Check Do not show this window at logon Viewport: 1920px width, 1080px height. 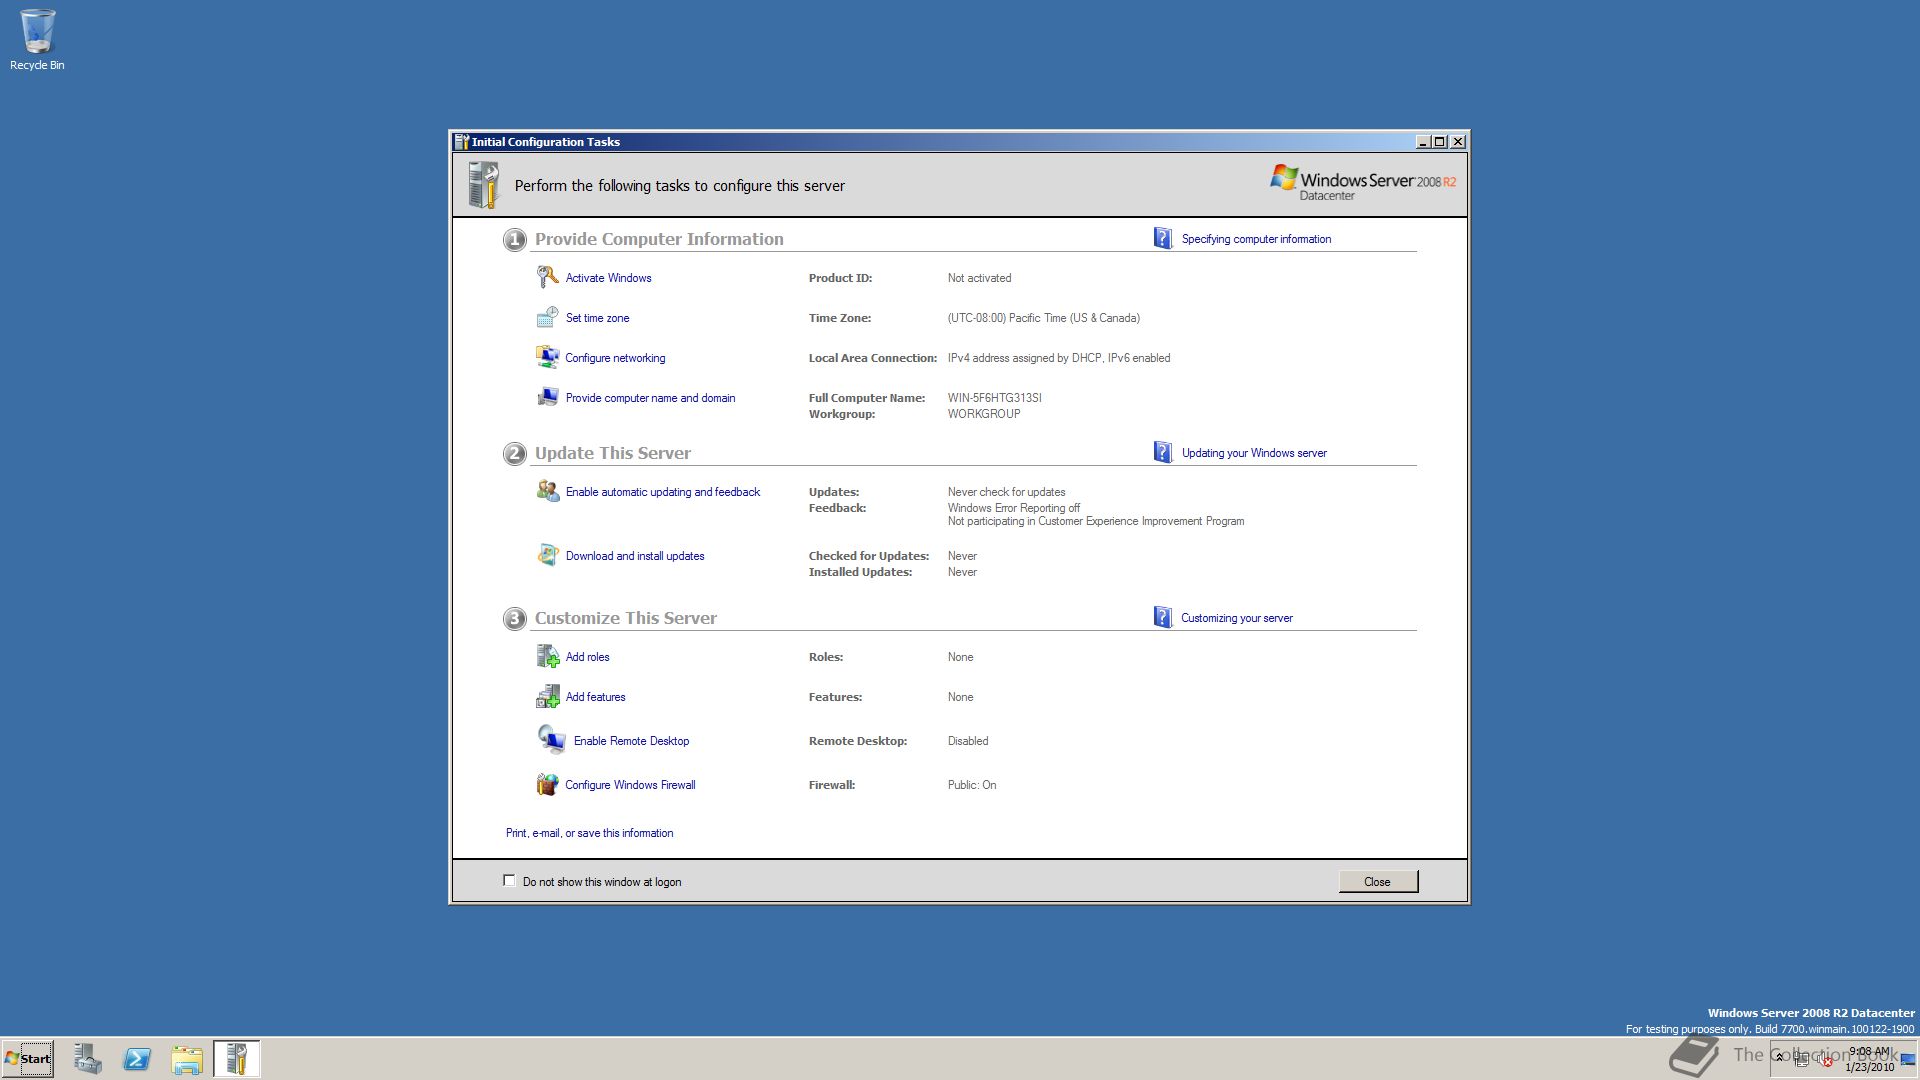[x=509, y=881]
